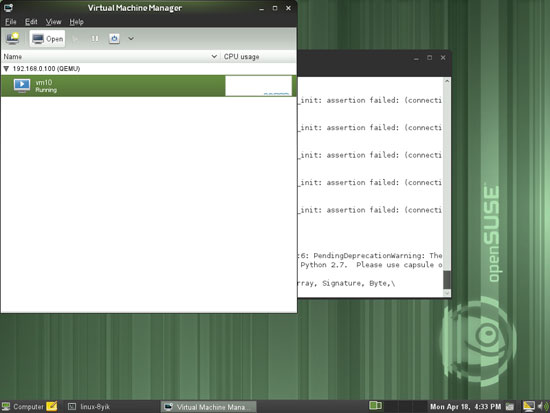Click the vm10 CPU usage graph
Image resolution: width=550 pixels, height=413 pixels.
(259, 86)
